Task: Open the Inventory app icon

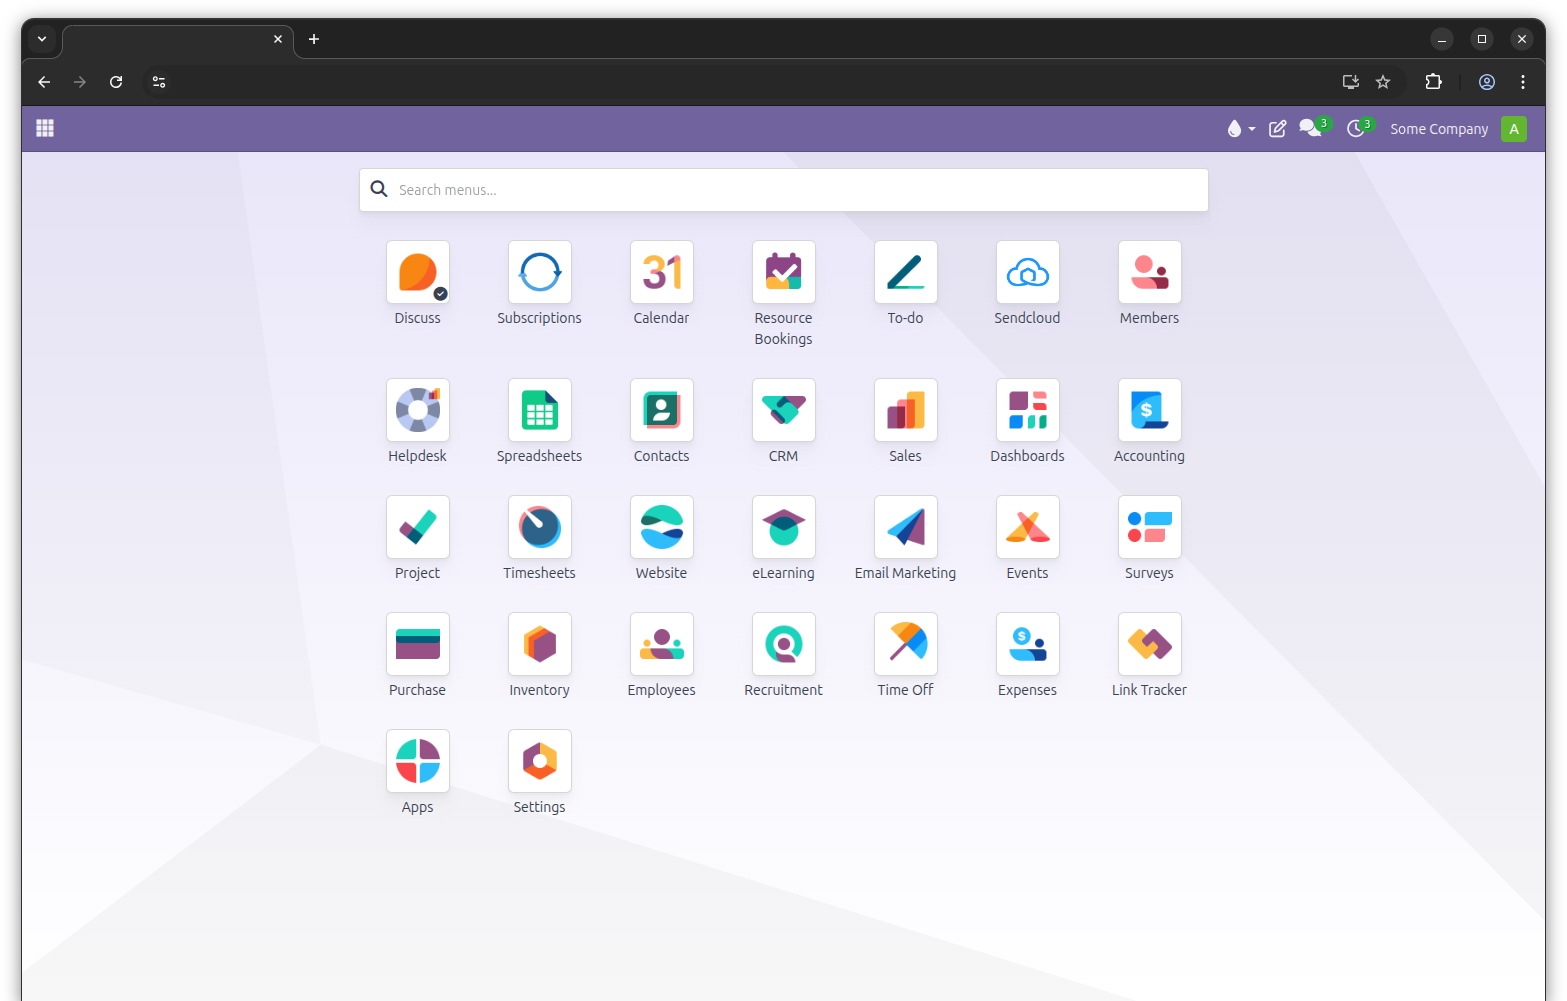Action: [539, 645]
